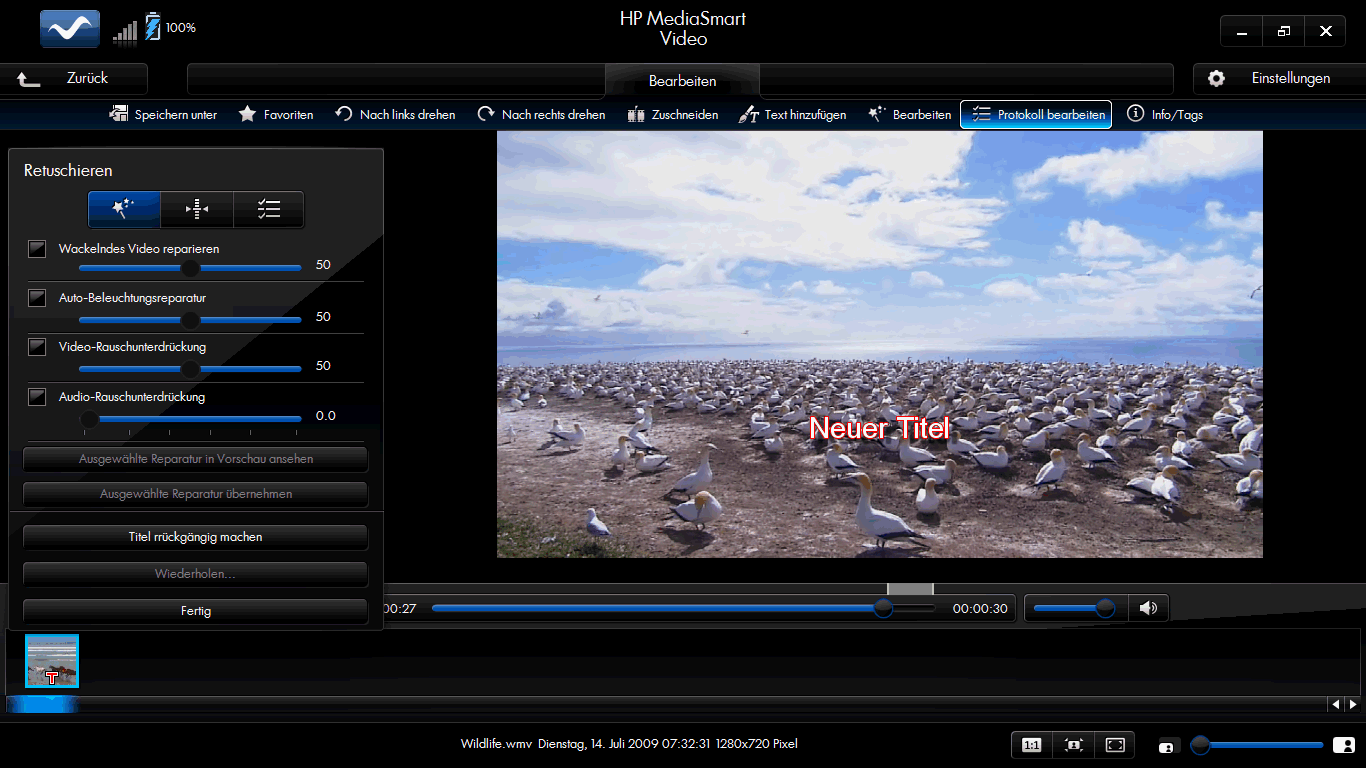Click the Fertig button
The width and height of the screenshot is (1366, 768).
(195, 610)
